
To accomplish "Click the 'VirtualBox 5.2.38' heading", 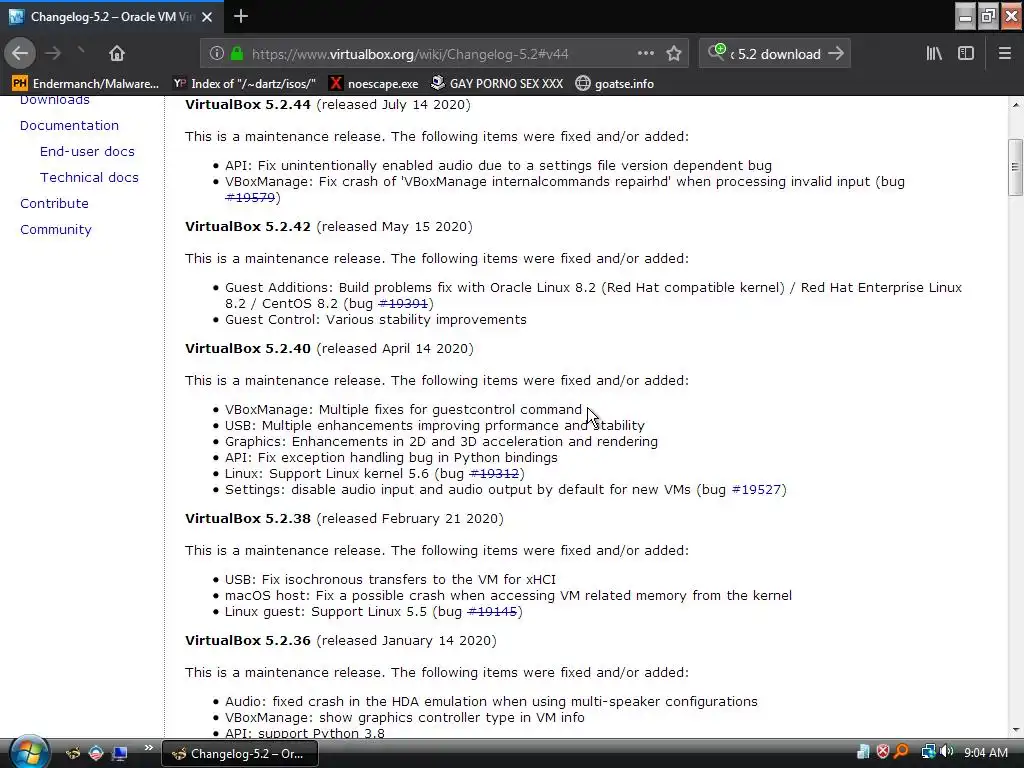I will [248, 519].
